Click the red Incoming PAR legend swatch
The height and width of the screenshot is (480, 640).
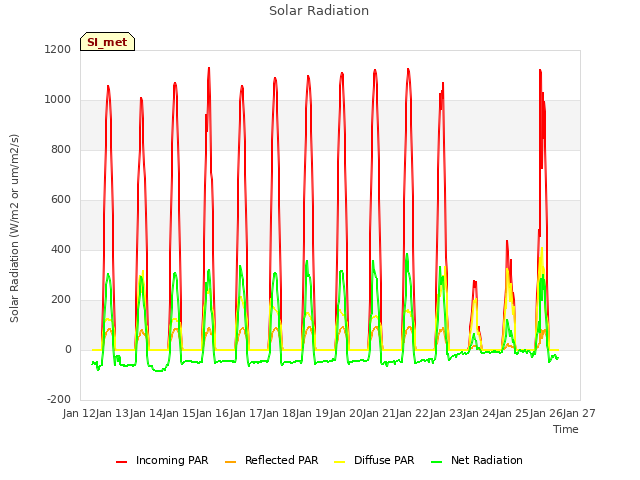(122, 462)
